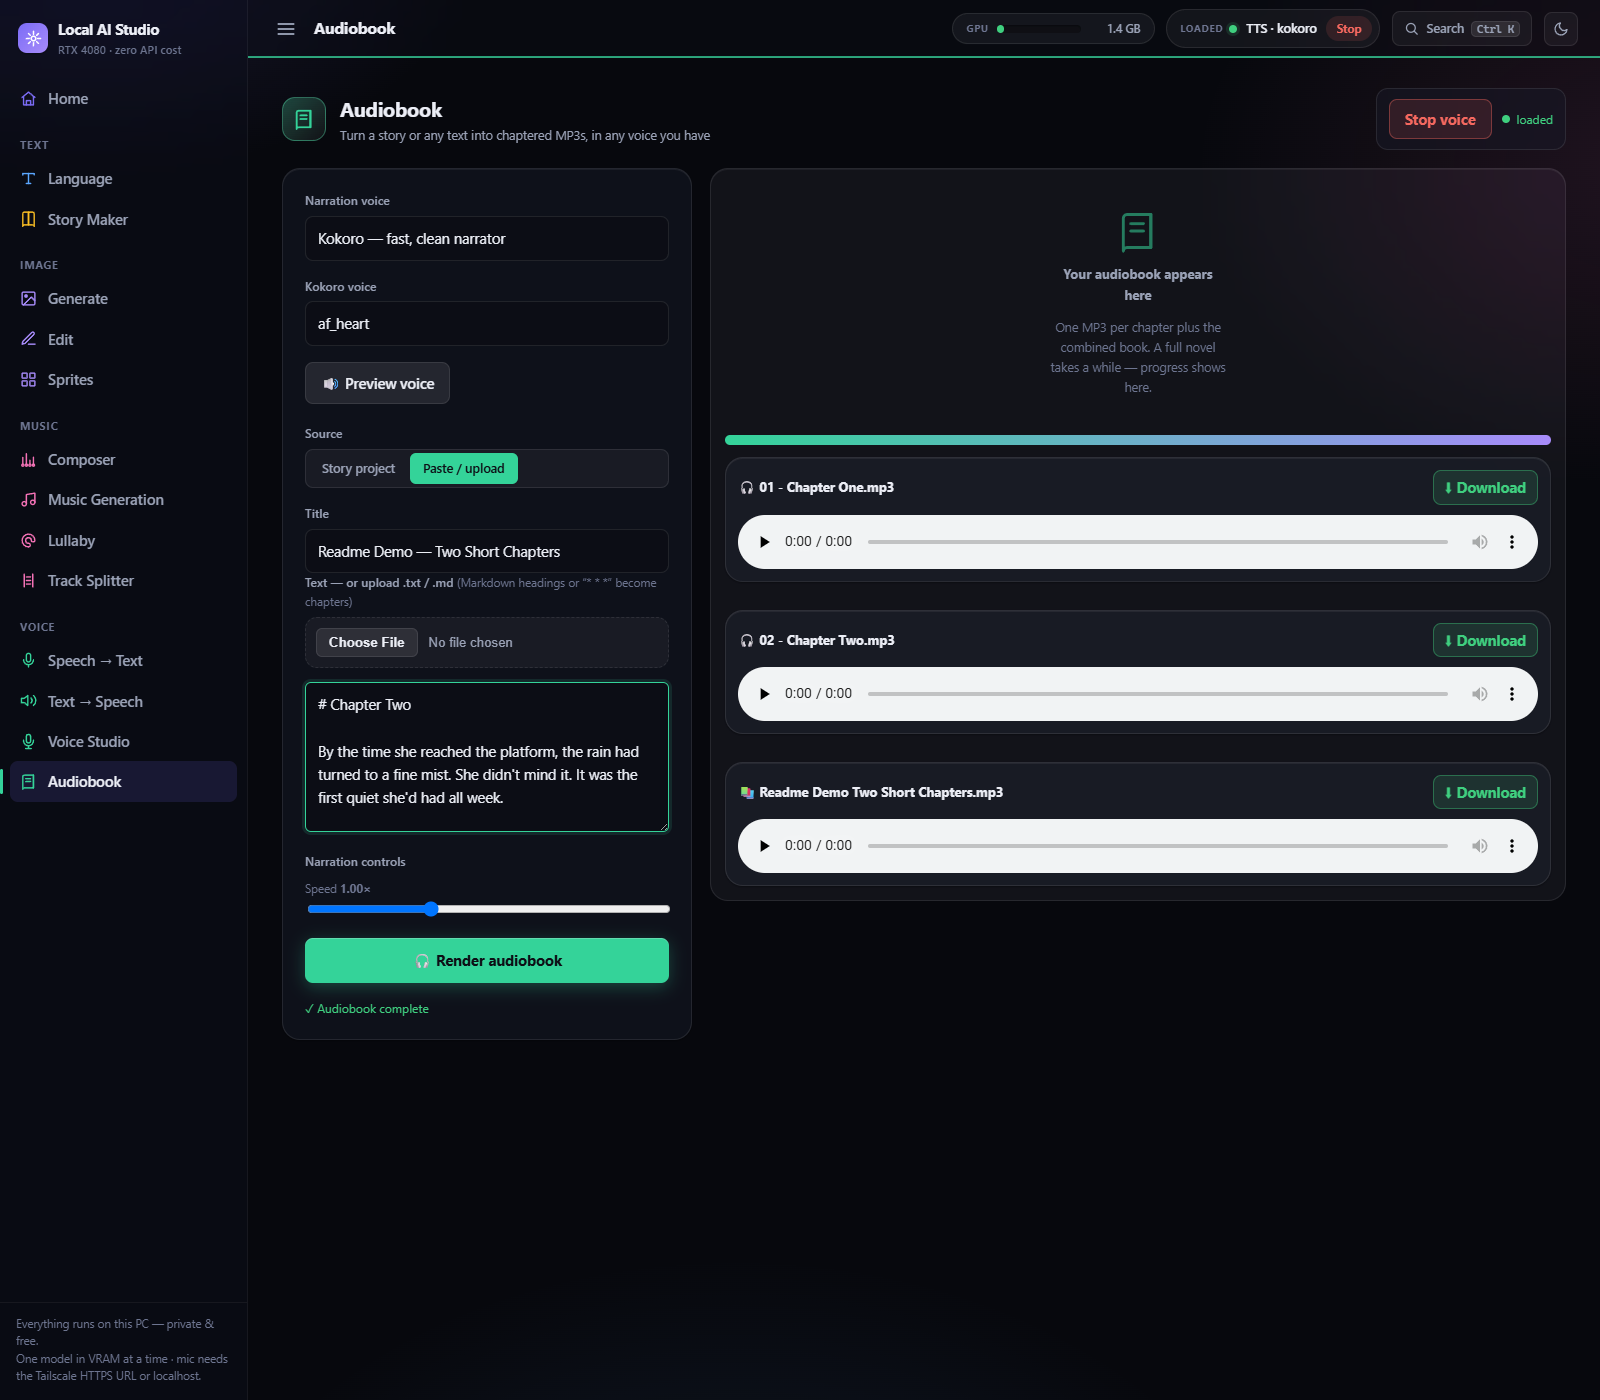This screenshot has width=1600, height=1400.
Task: Open the Voice Studio page
Action: click(123, 742)
